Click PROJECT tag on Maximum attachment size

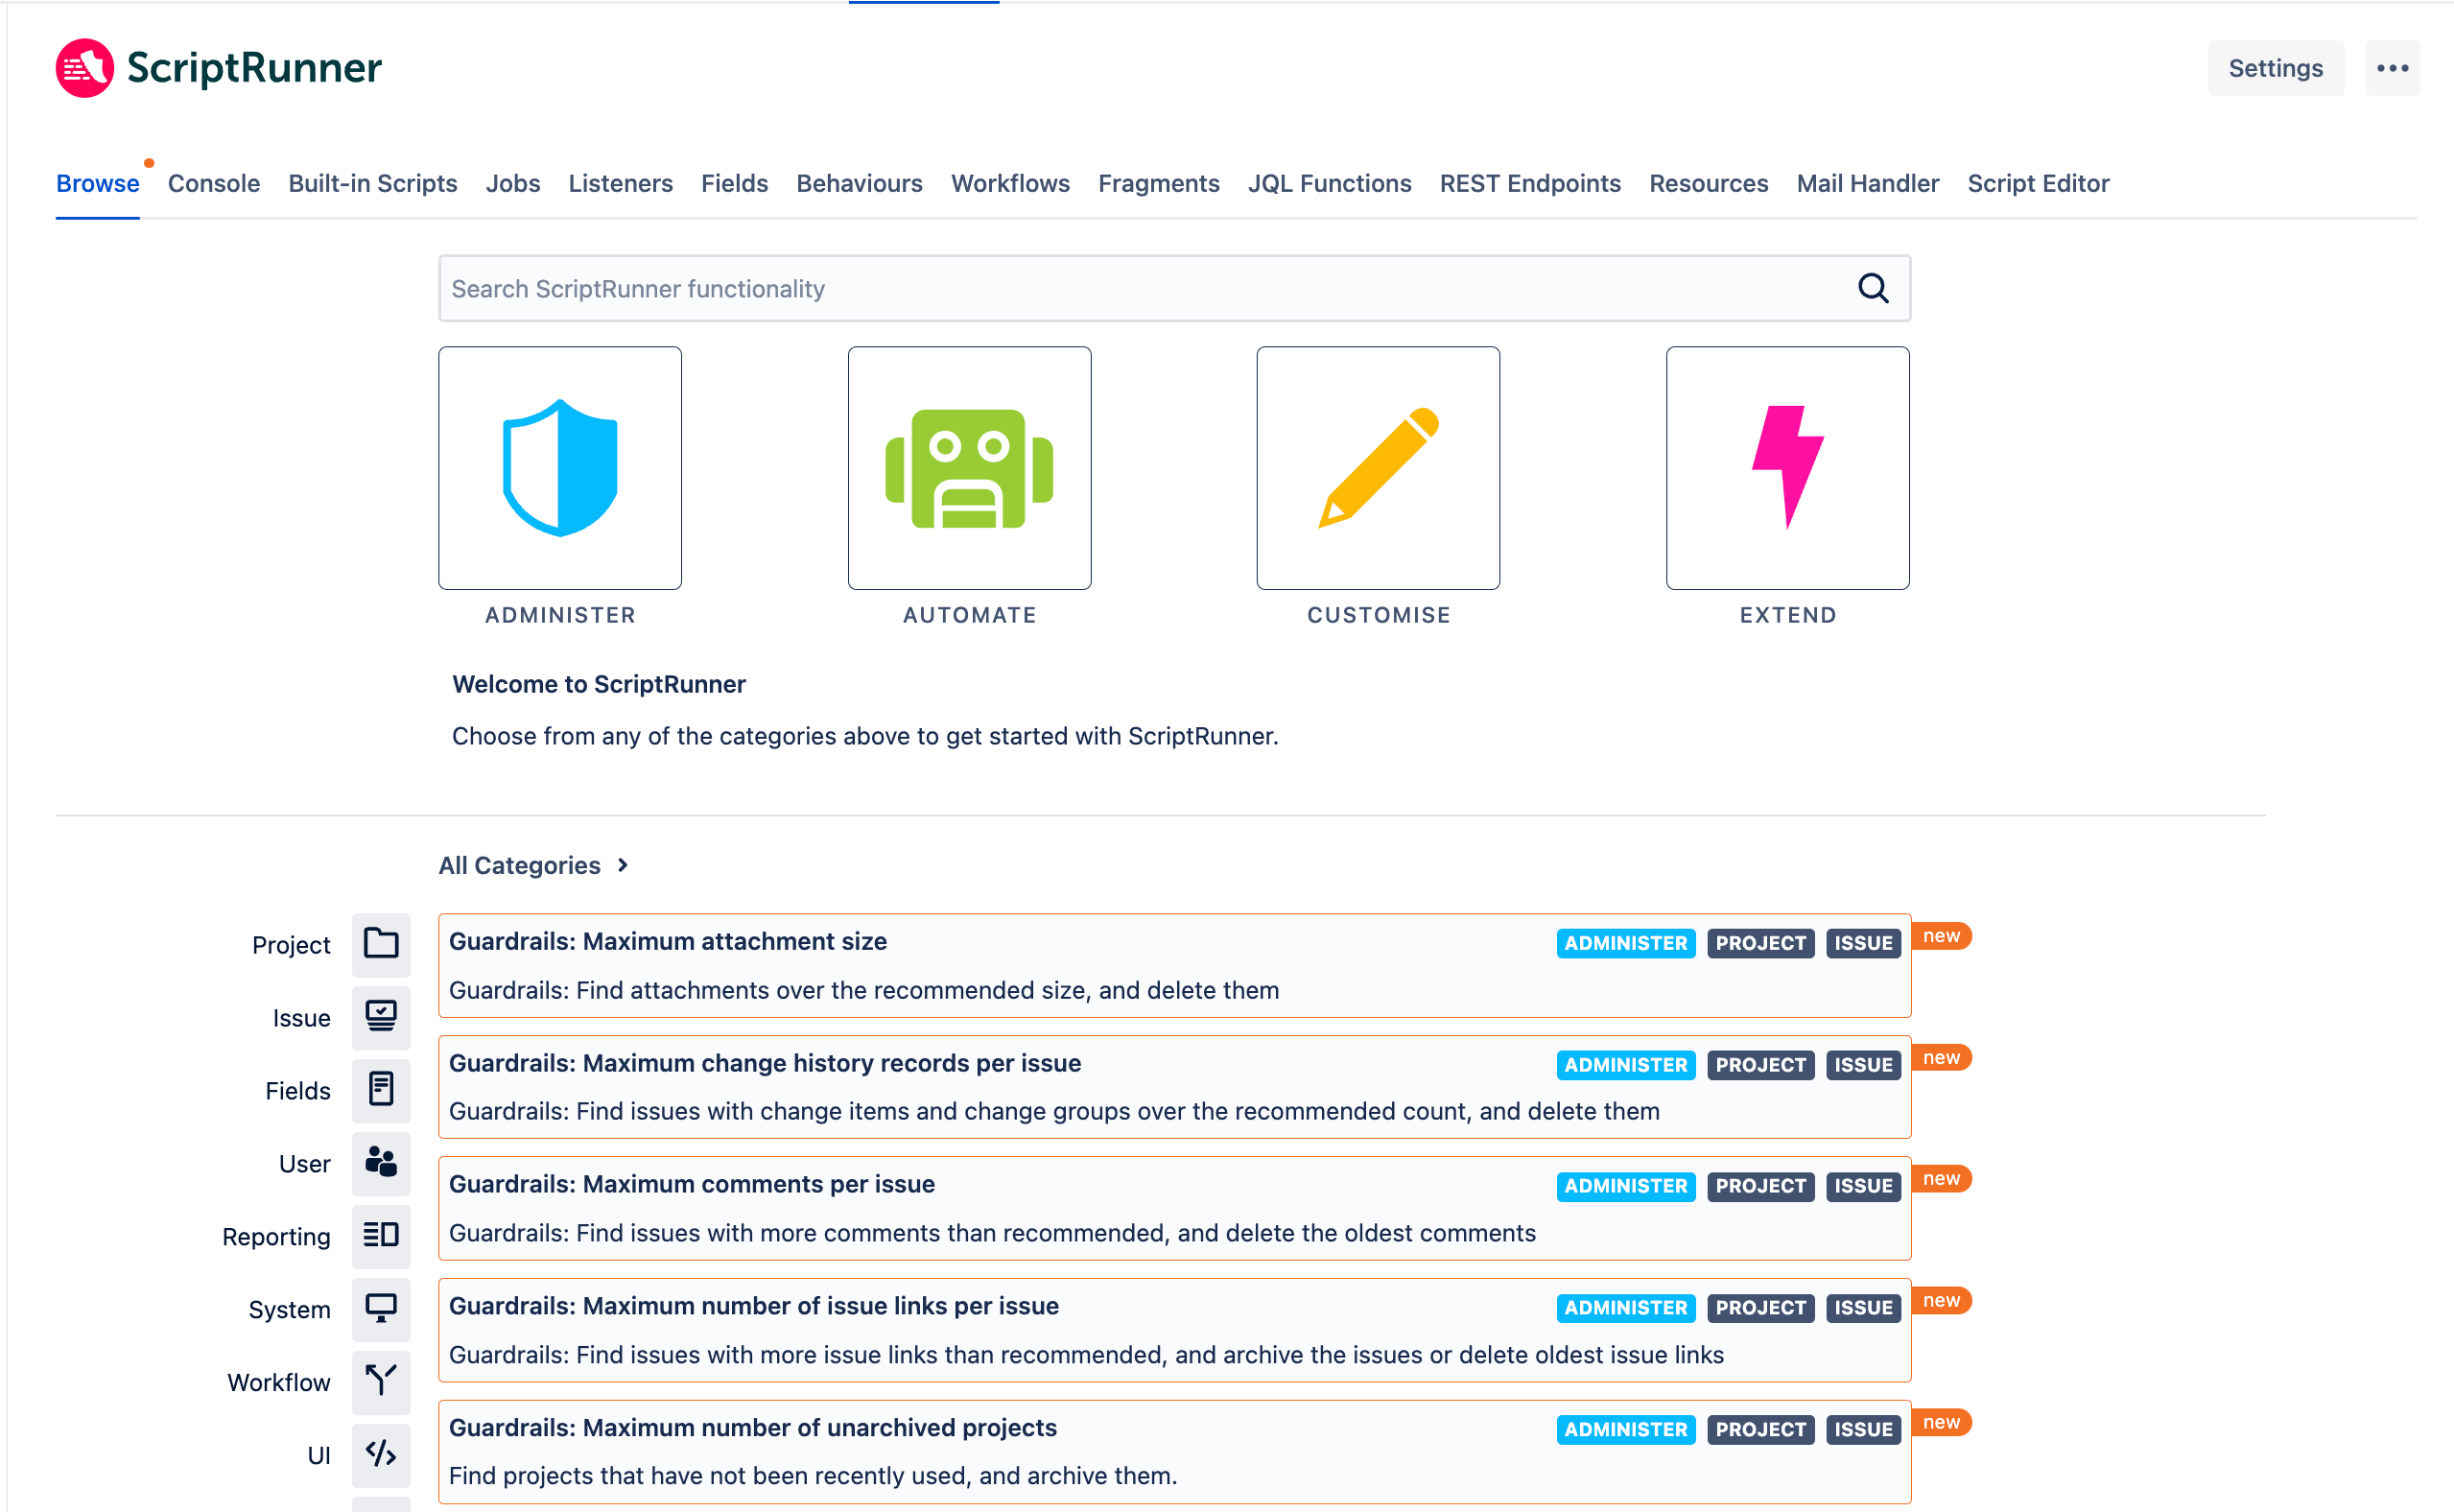point(1760,943)
